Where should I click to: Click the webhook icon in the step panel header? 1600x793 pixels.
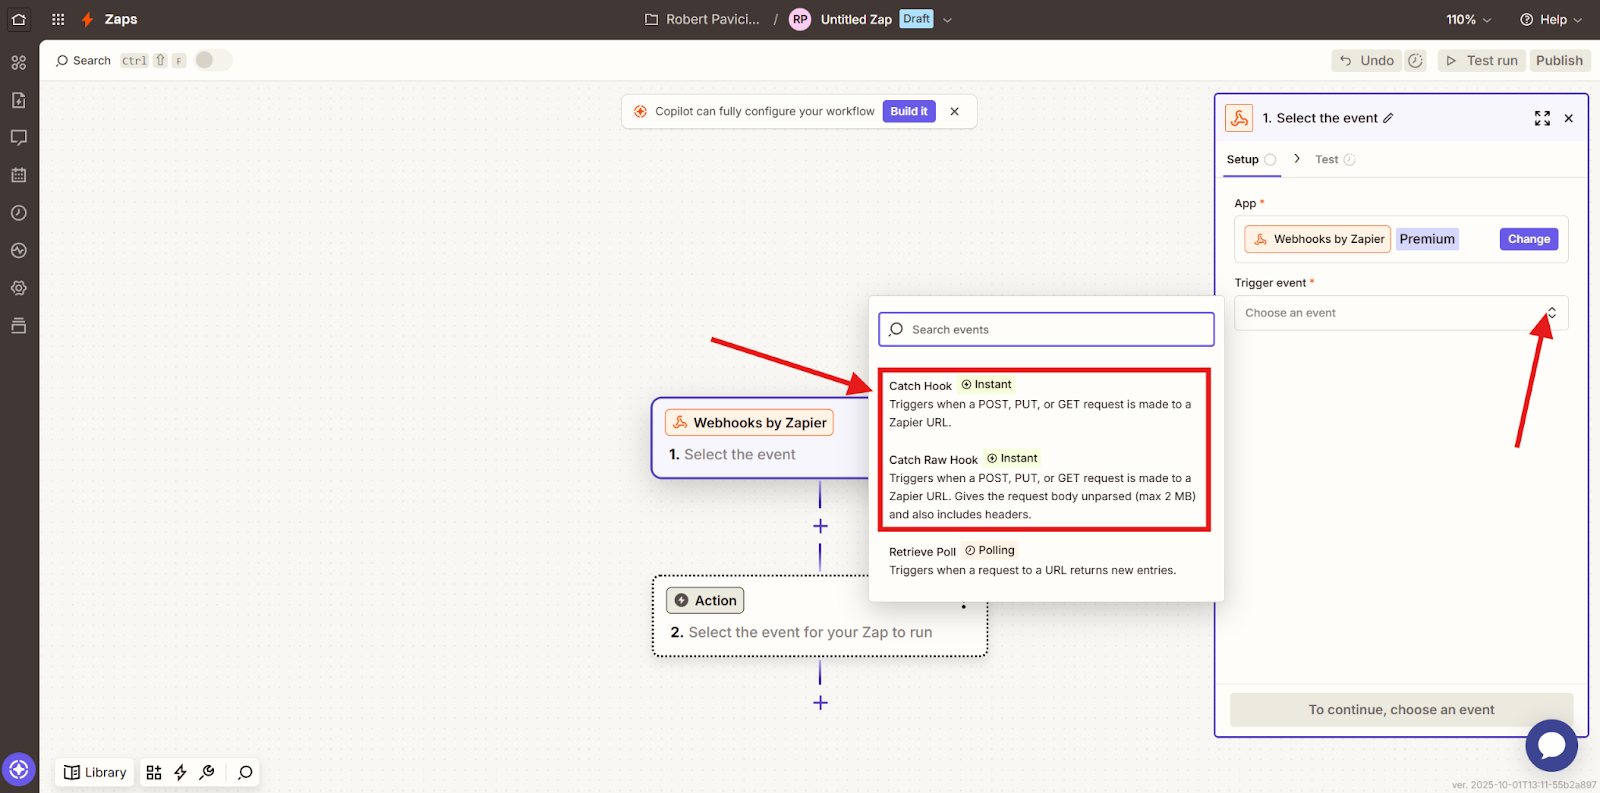(1239, 118)
